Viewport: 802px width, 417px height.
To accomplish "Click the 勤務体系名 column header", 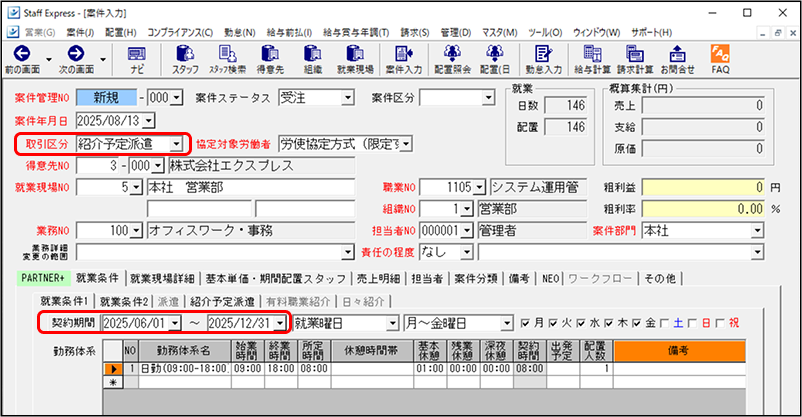I will (184, 350).
